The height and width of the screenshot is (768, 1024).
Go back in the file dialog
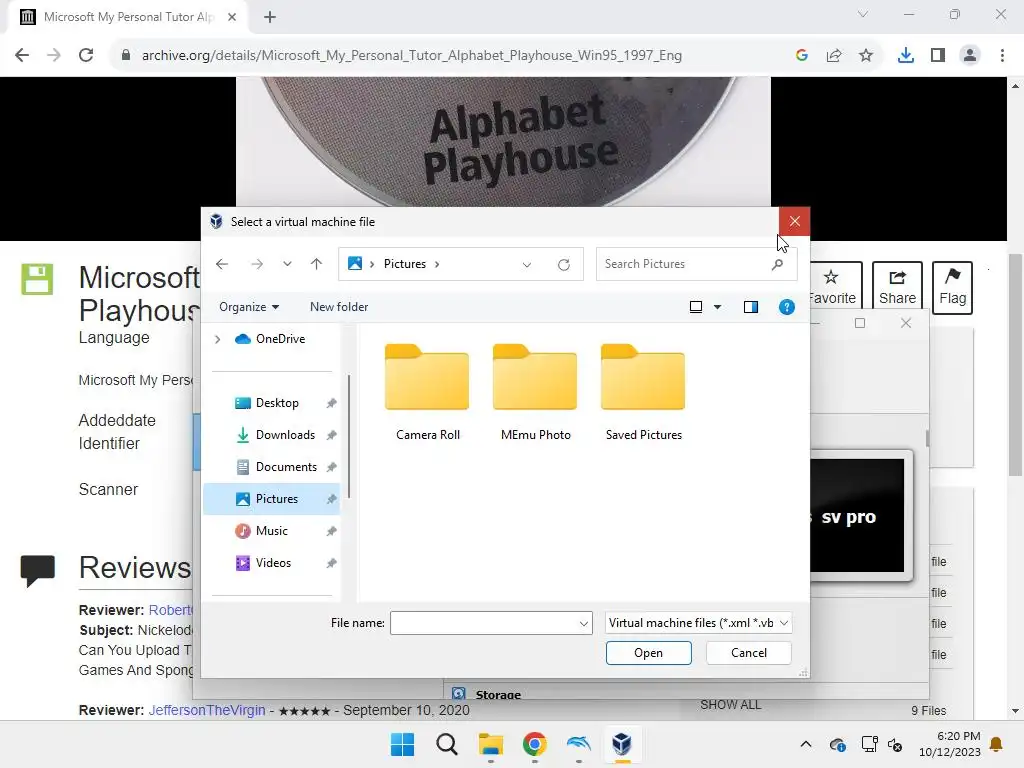tap(222, 264)
